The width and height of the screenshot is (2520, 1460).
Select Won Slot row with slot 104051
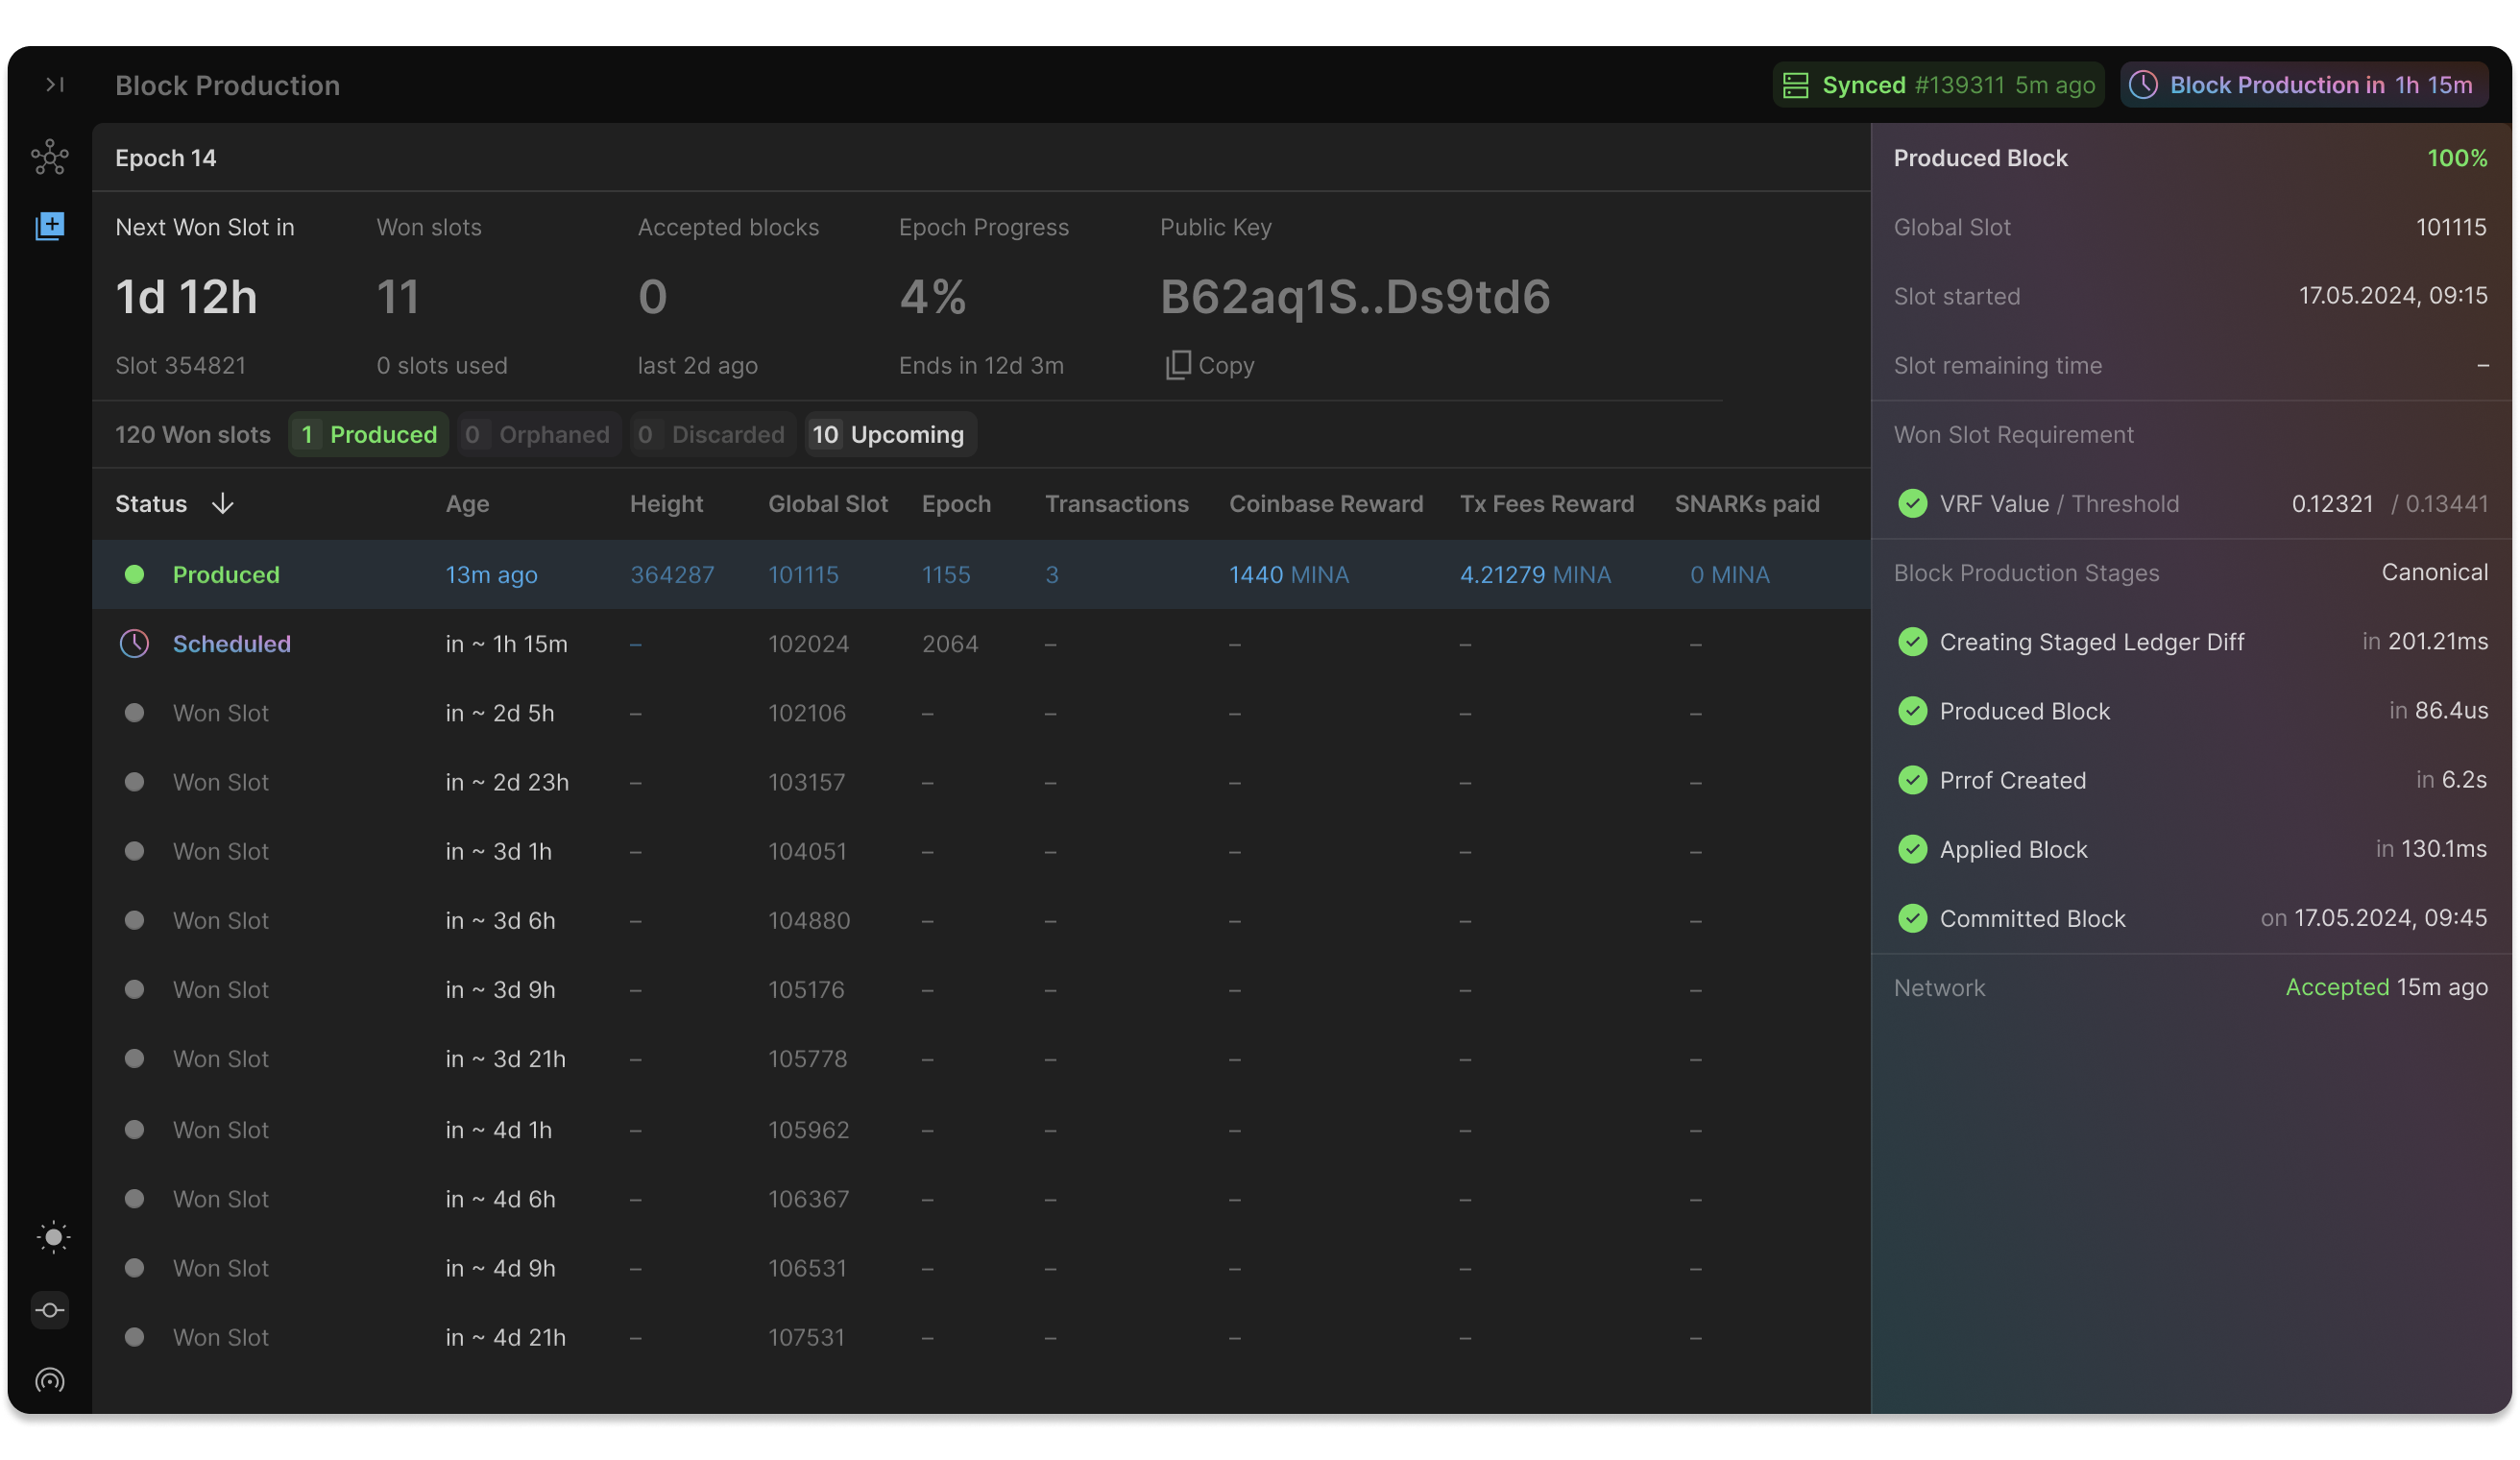coord(980,850)
